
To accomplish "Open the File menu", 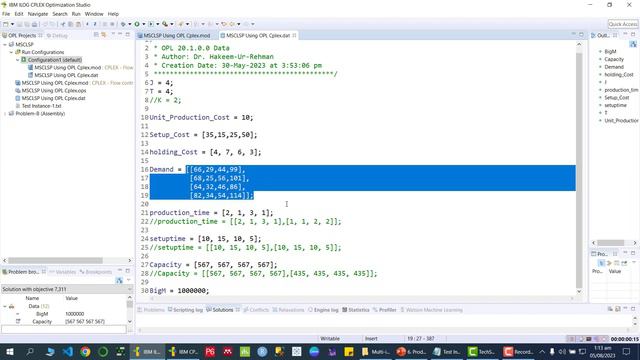I will tap(6, 14).
